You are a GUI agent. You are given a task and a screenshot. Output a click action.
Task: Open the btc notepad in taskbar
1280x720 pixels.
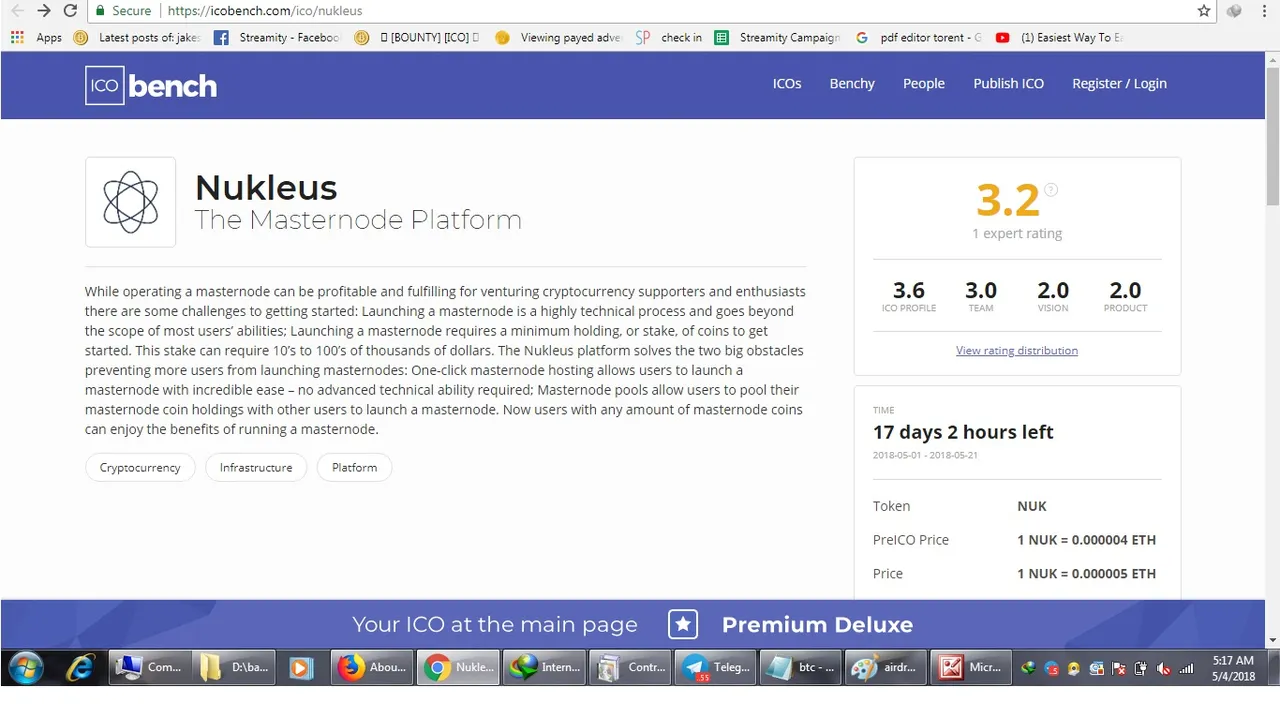(801, 667)
